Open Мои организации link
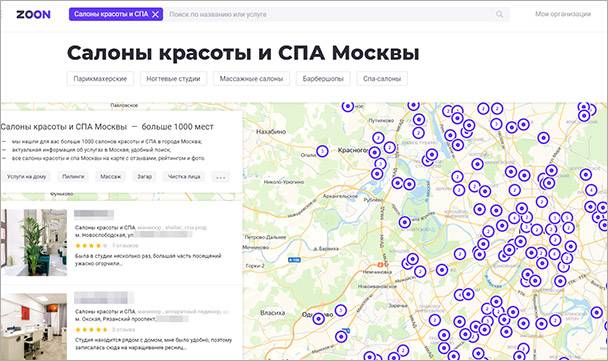The height and width of the screenshot is (361, 608). pyautogui.click(x=563, y=14)
